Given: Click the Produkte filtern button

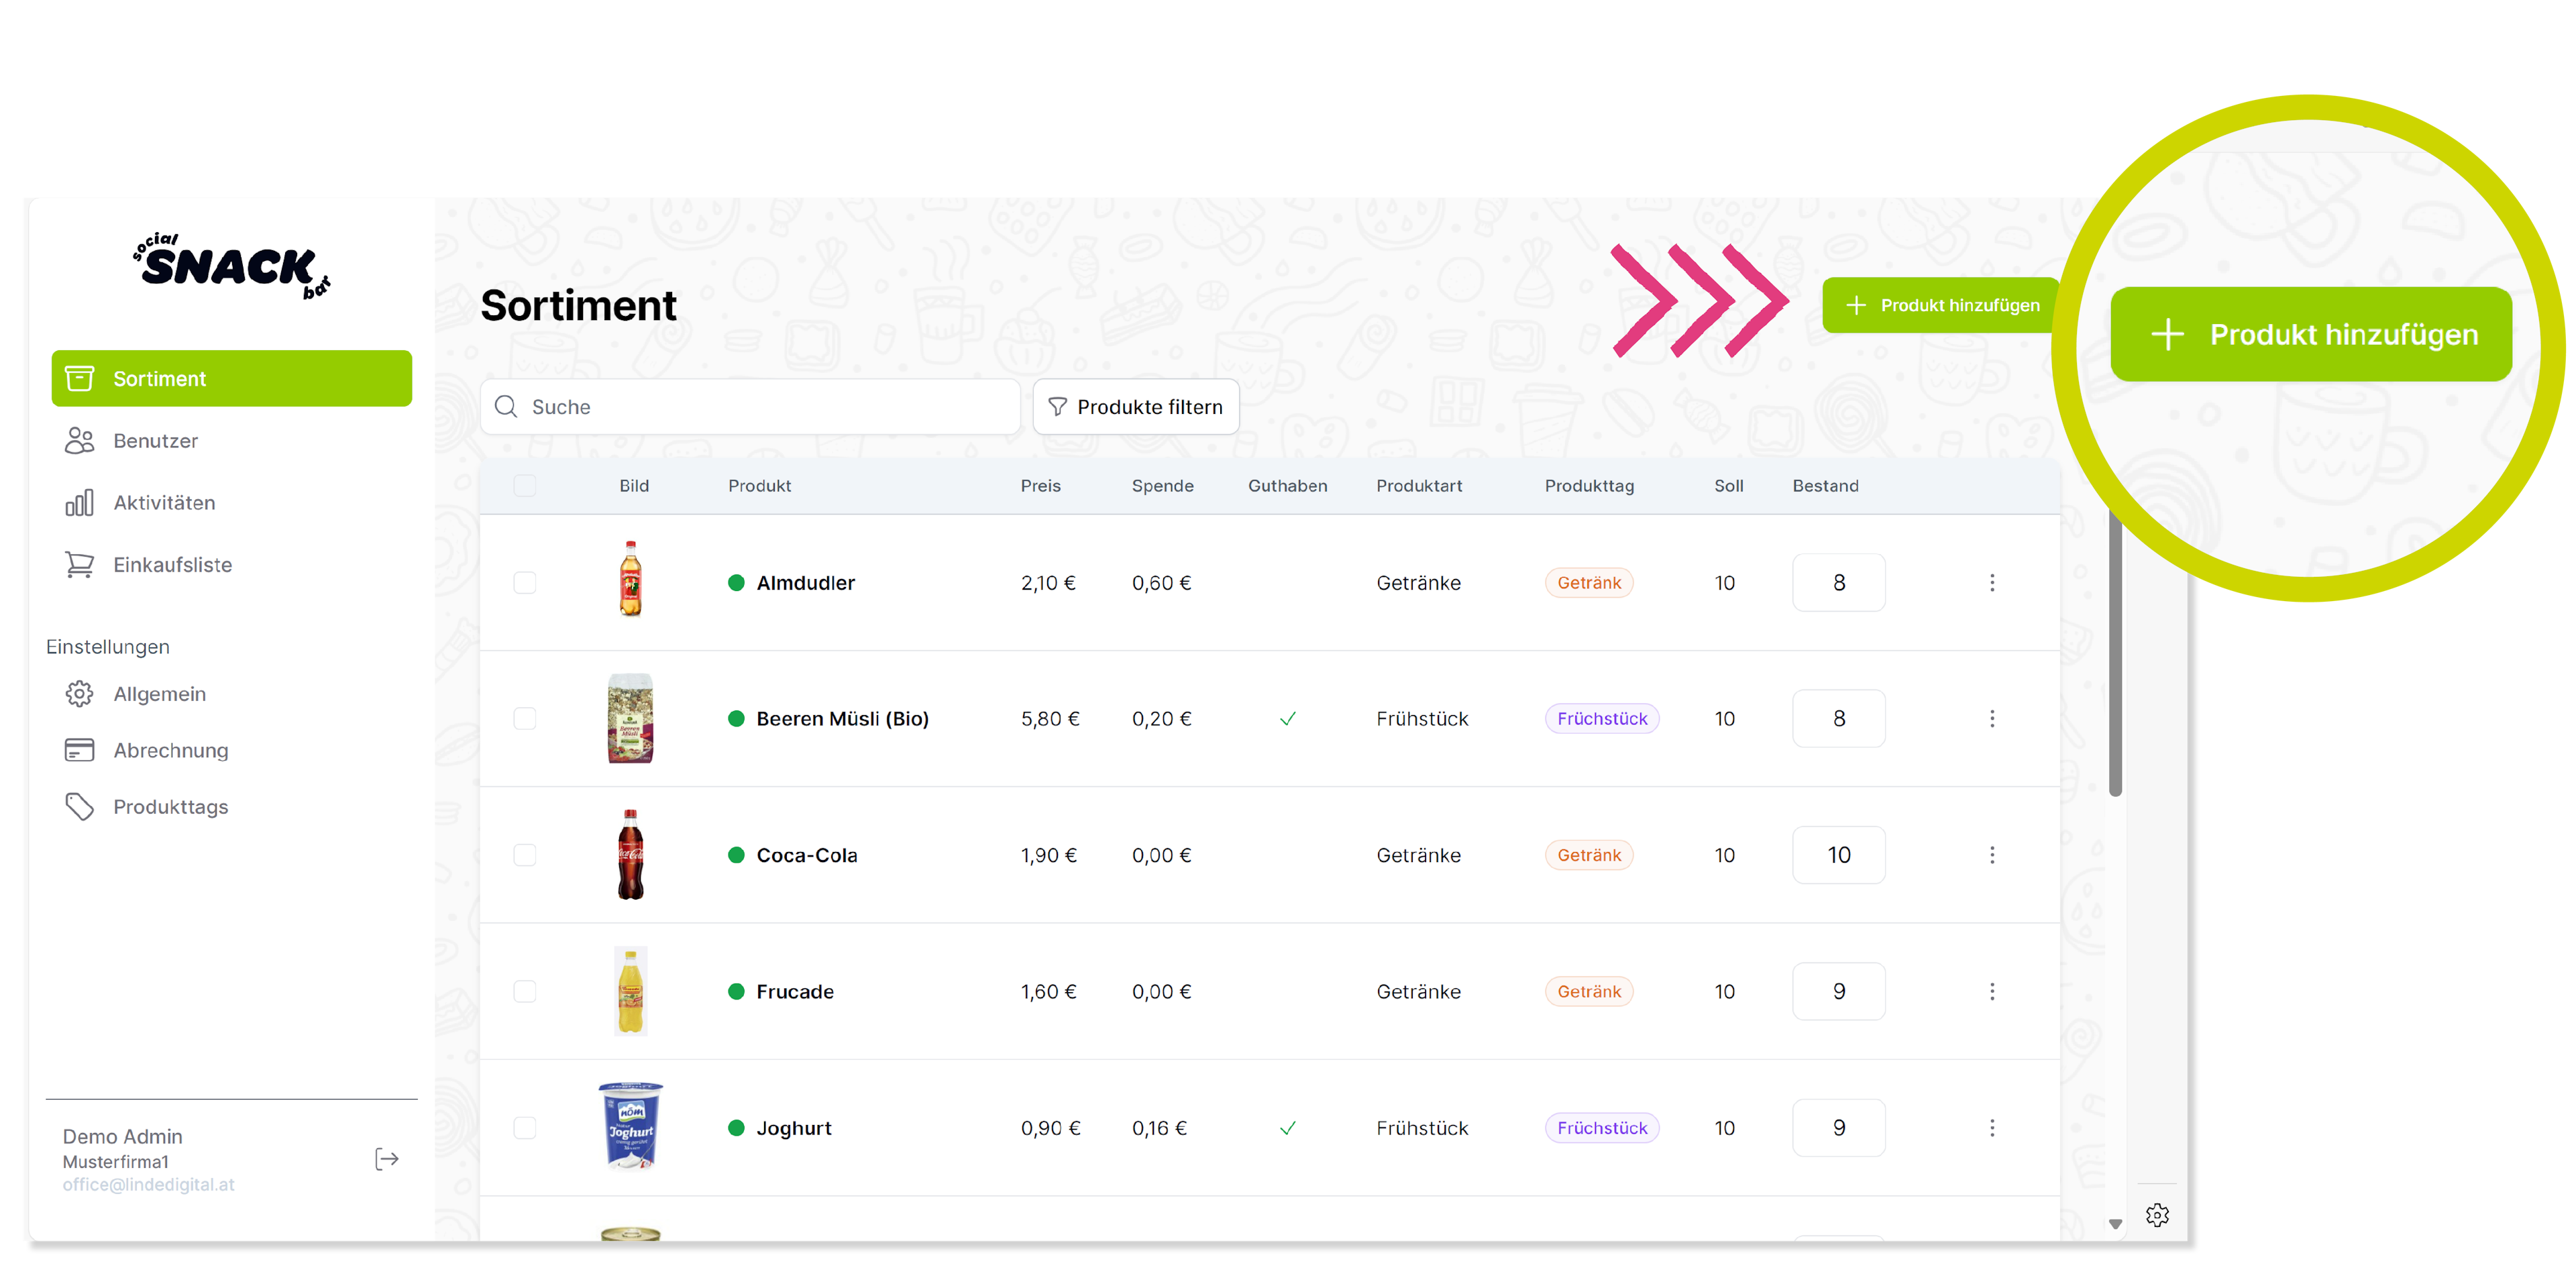Looking at the screenshot, I should (x=1135, y=406).
